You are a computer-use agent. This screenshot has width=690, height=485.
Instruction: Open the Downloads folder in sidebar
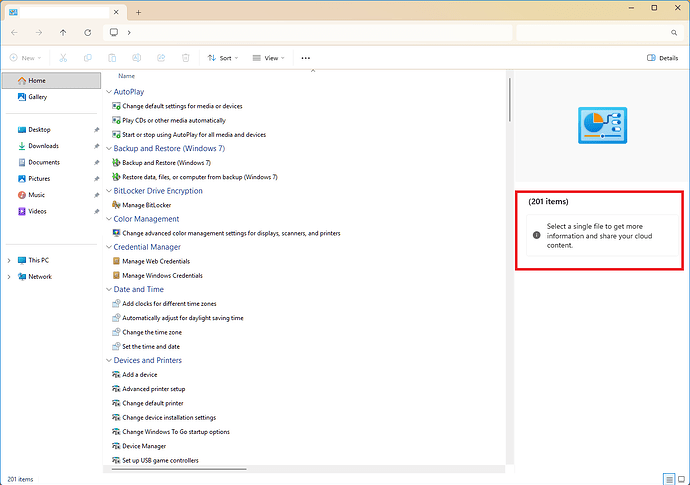[43, 146]
